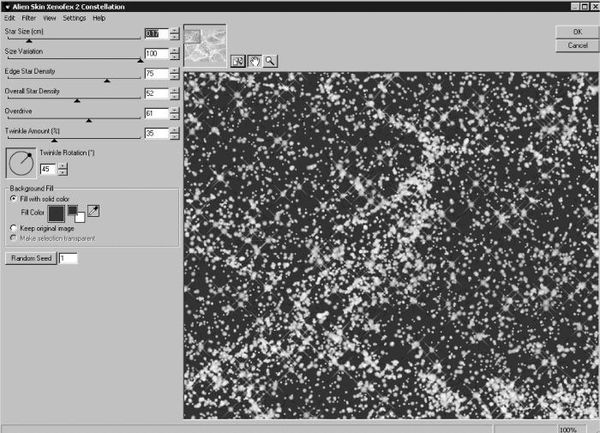
Task: Select Fill with solid color option
Action: pos(13,198)
